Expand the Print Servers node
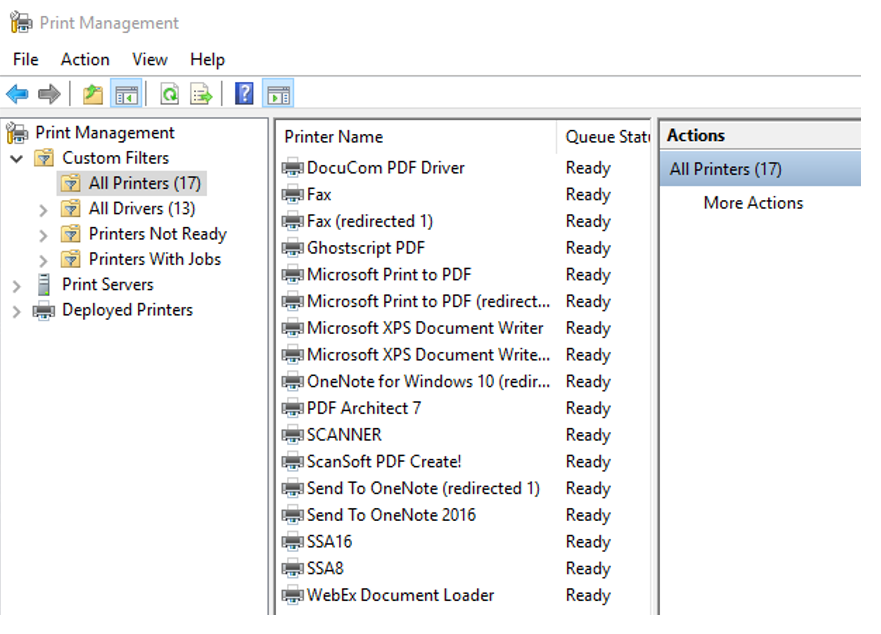881x634 pixels. coord(17,287)
